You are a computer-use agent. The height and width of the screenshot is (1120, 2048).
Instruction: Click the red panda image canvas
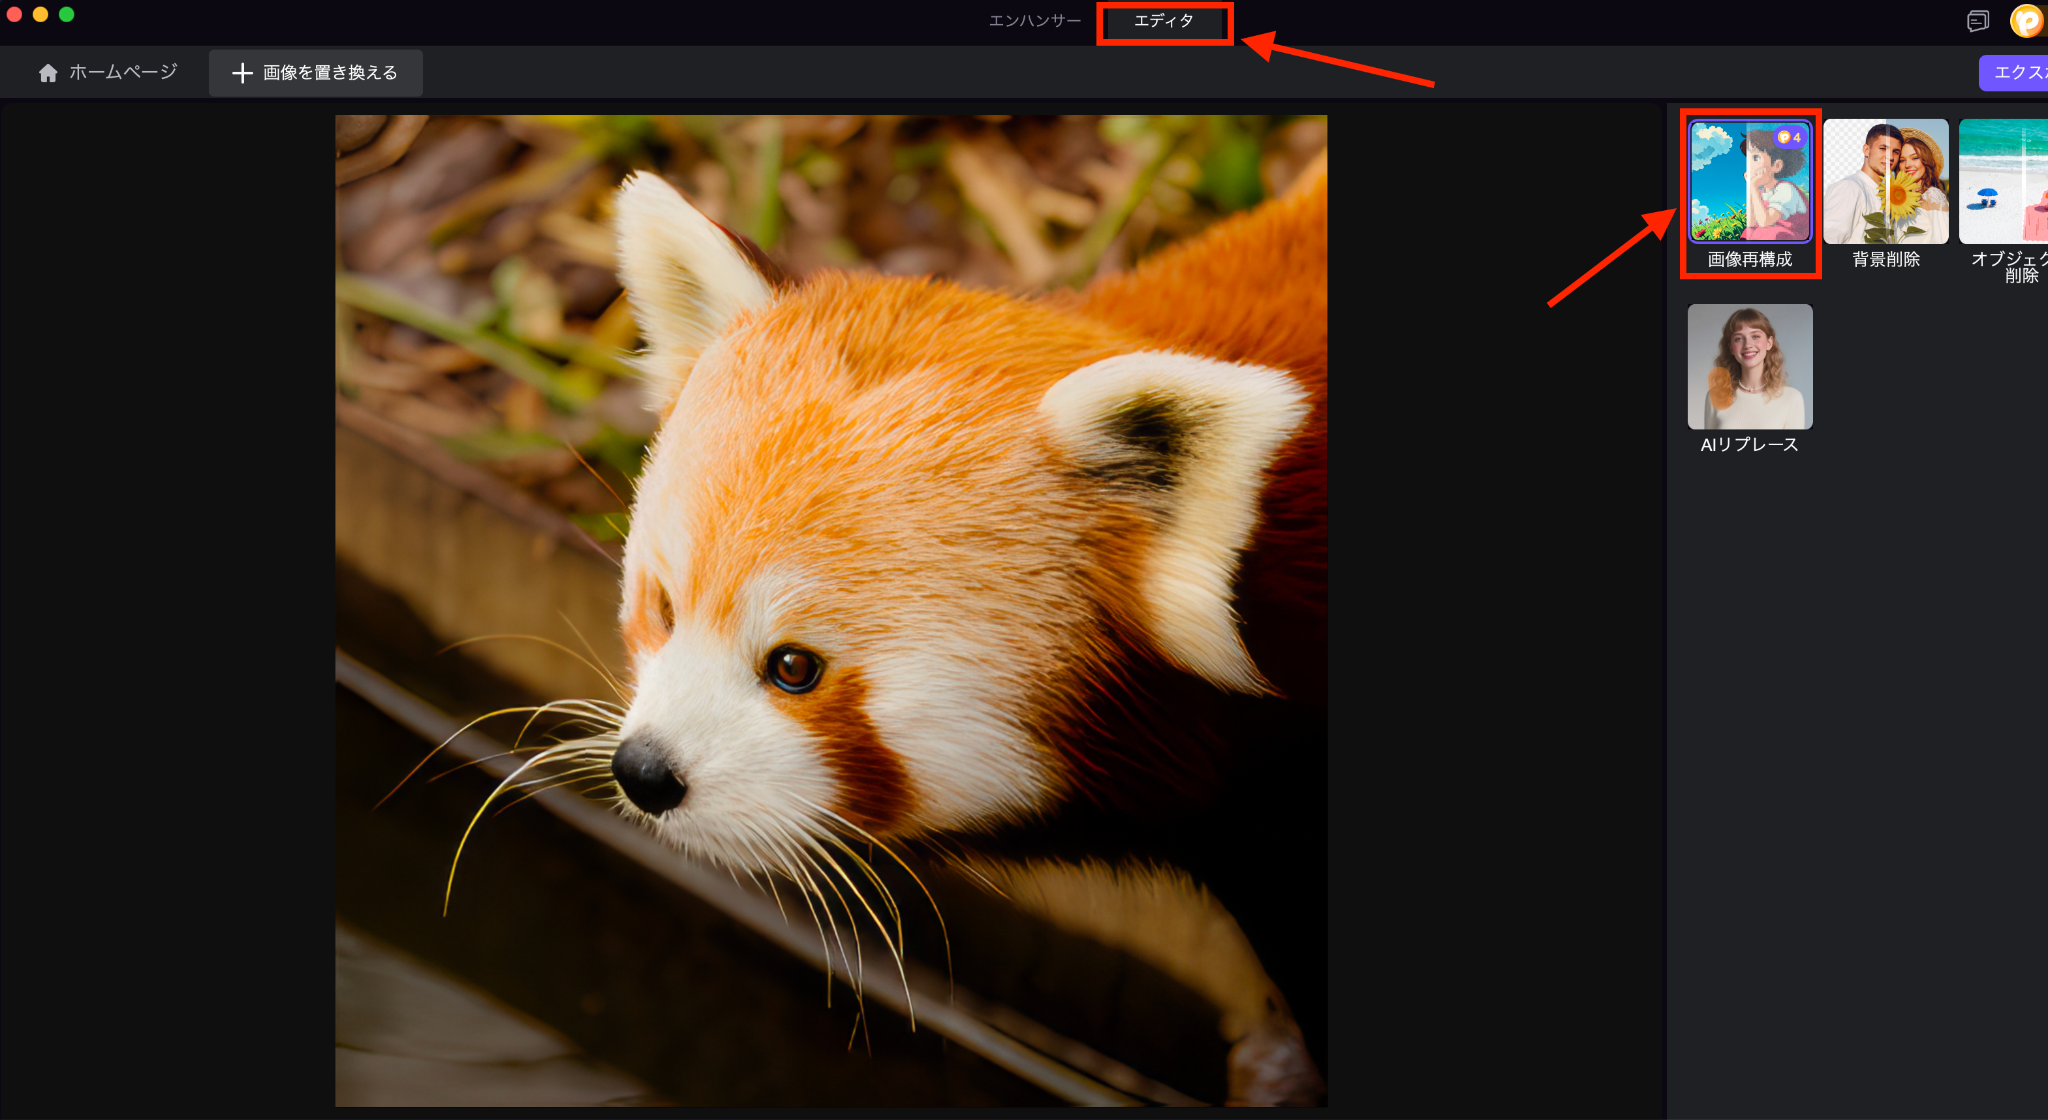click(x=831, y=610)
